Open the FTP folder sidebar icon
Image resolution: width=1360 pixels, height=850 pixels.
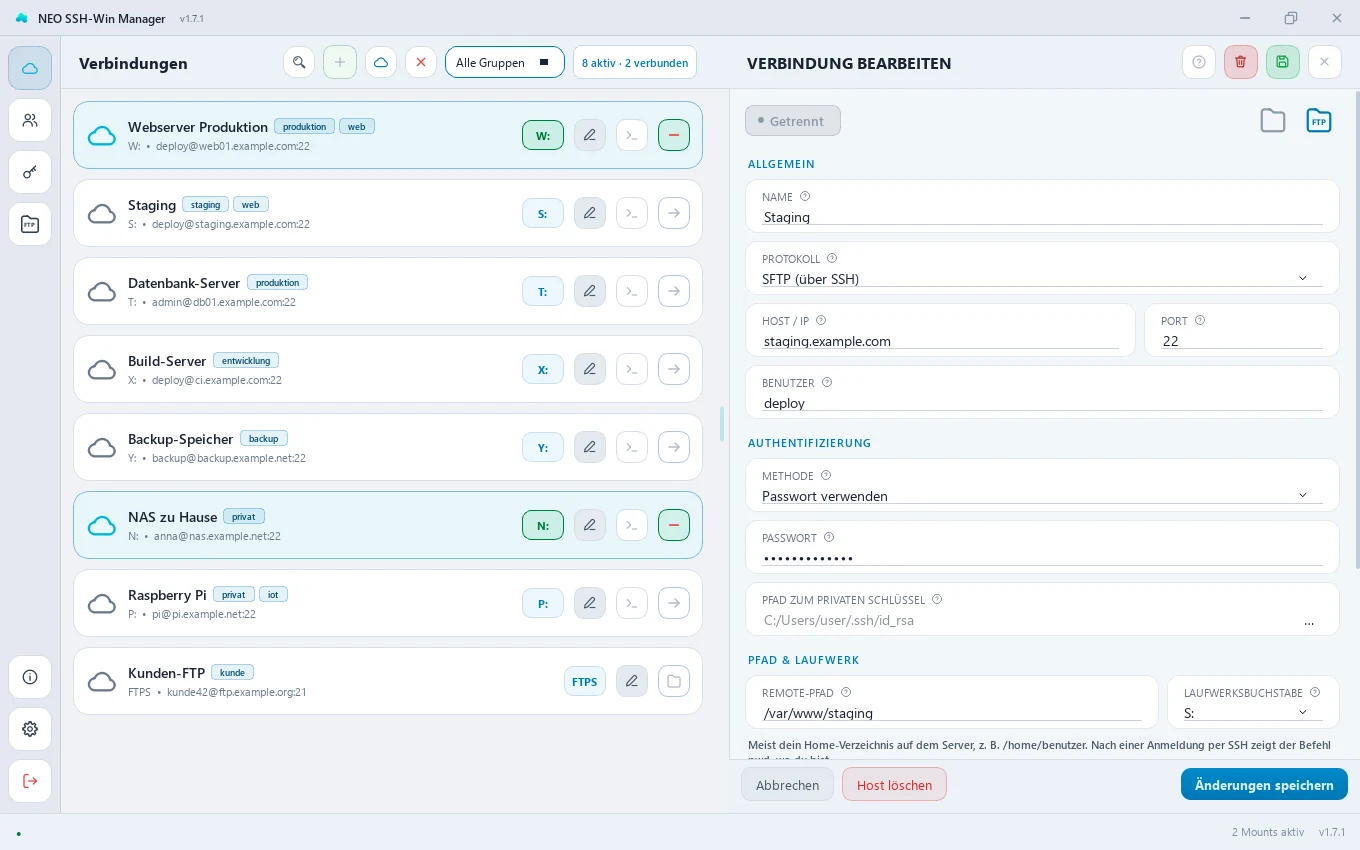pyautogui.click(x=30, y=224)
